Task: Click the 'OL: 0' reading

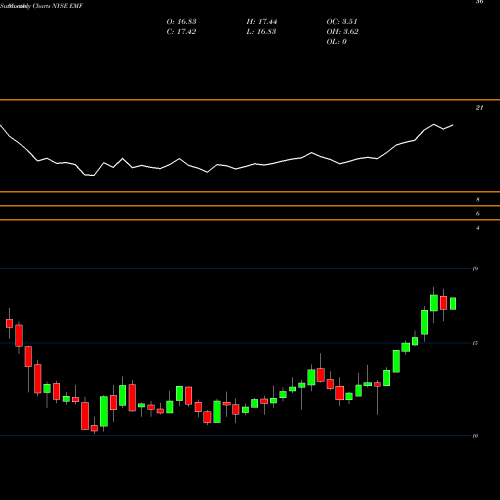Action: pyautogui.click(x=336, y=42)
